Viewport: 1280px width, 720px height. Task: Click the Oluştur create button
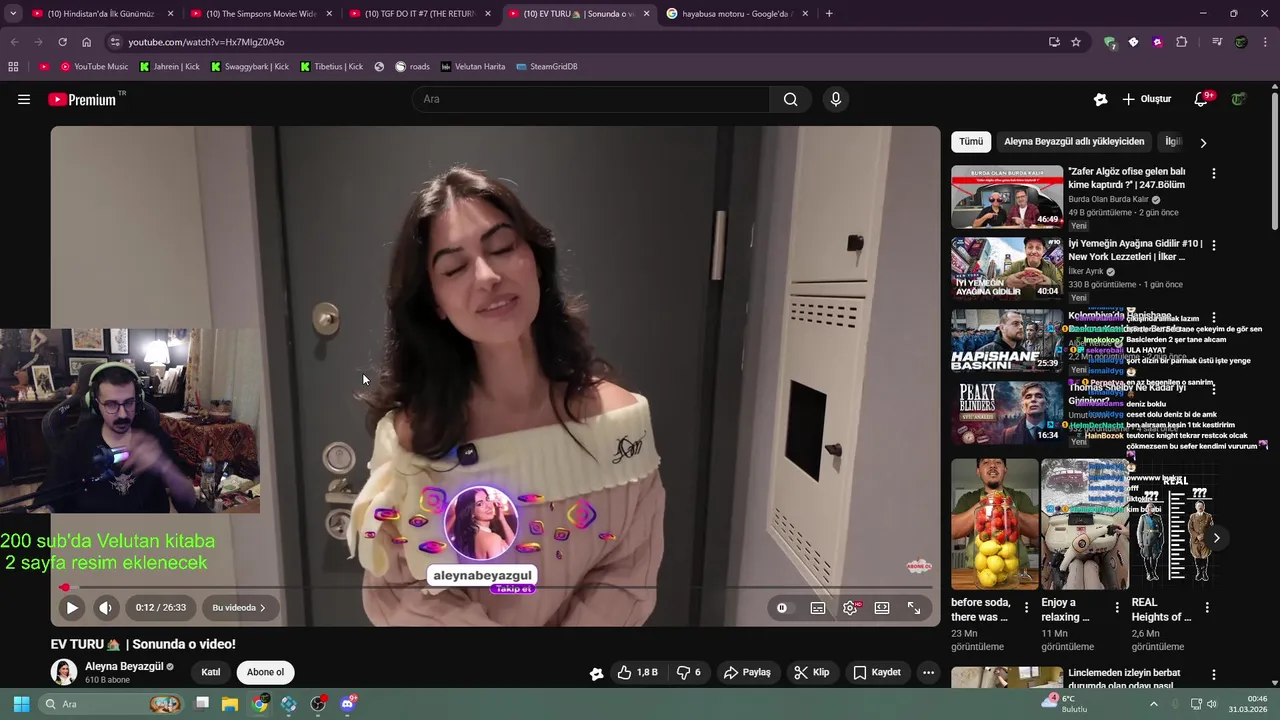coord(1147,99)
